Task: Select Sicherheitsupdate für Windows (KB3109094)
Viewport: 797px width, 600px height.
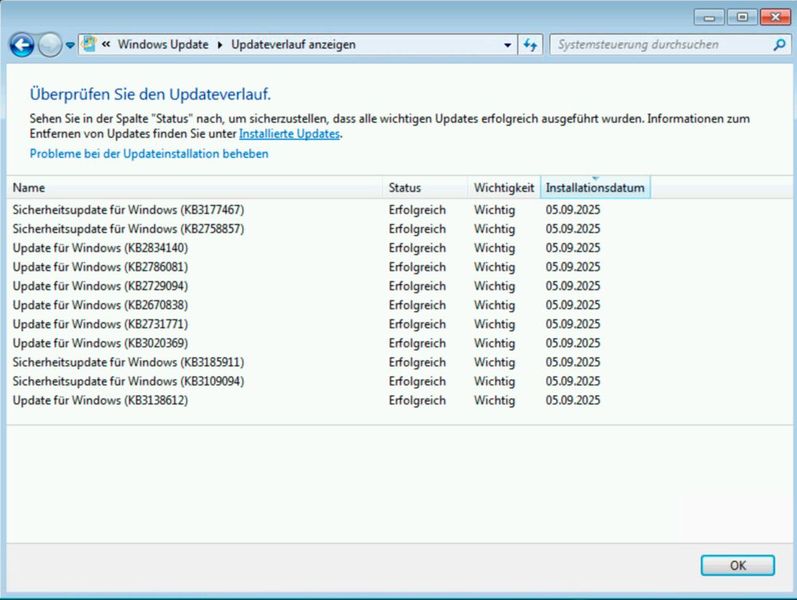Action: pyautogui.click(x=129, y=381)
